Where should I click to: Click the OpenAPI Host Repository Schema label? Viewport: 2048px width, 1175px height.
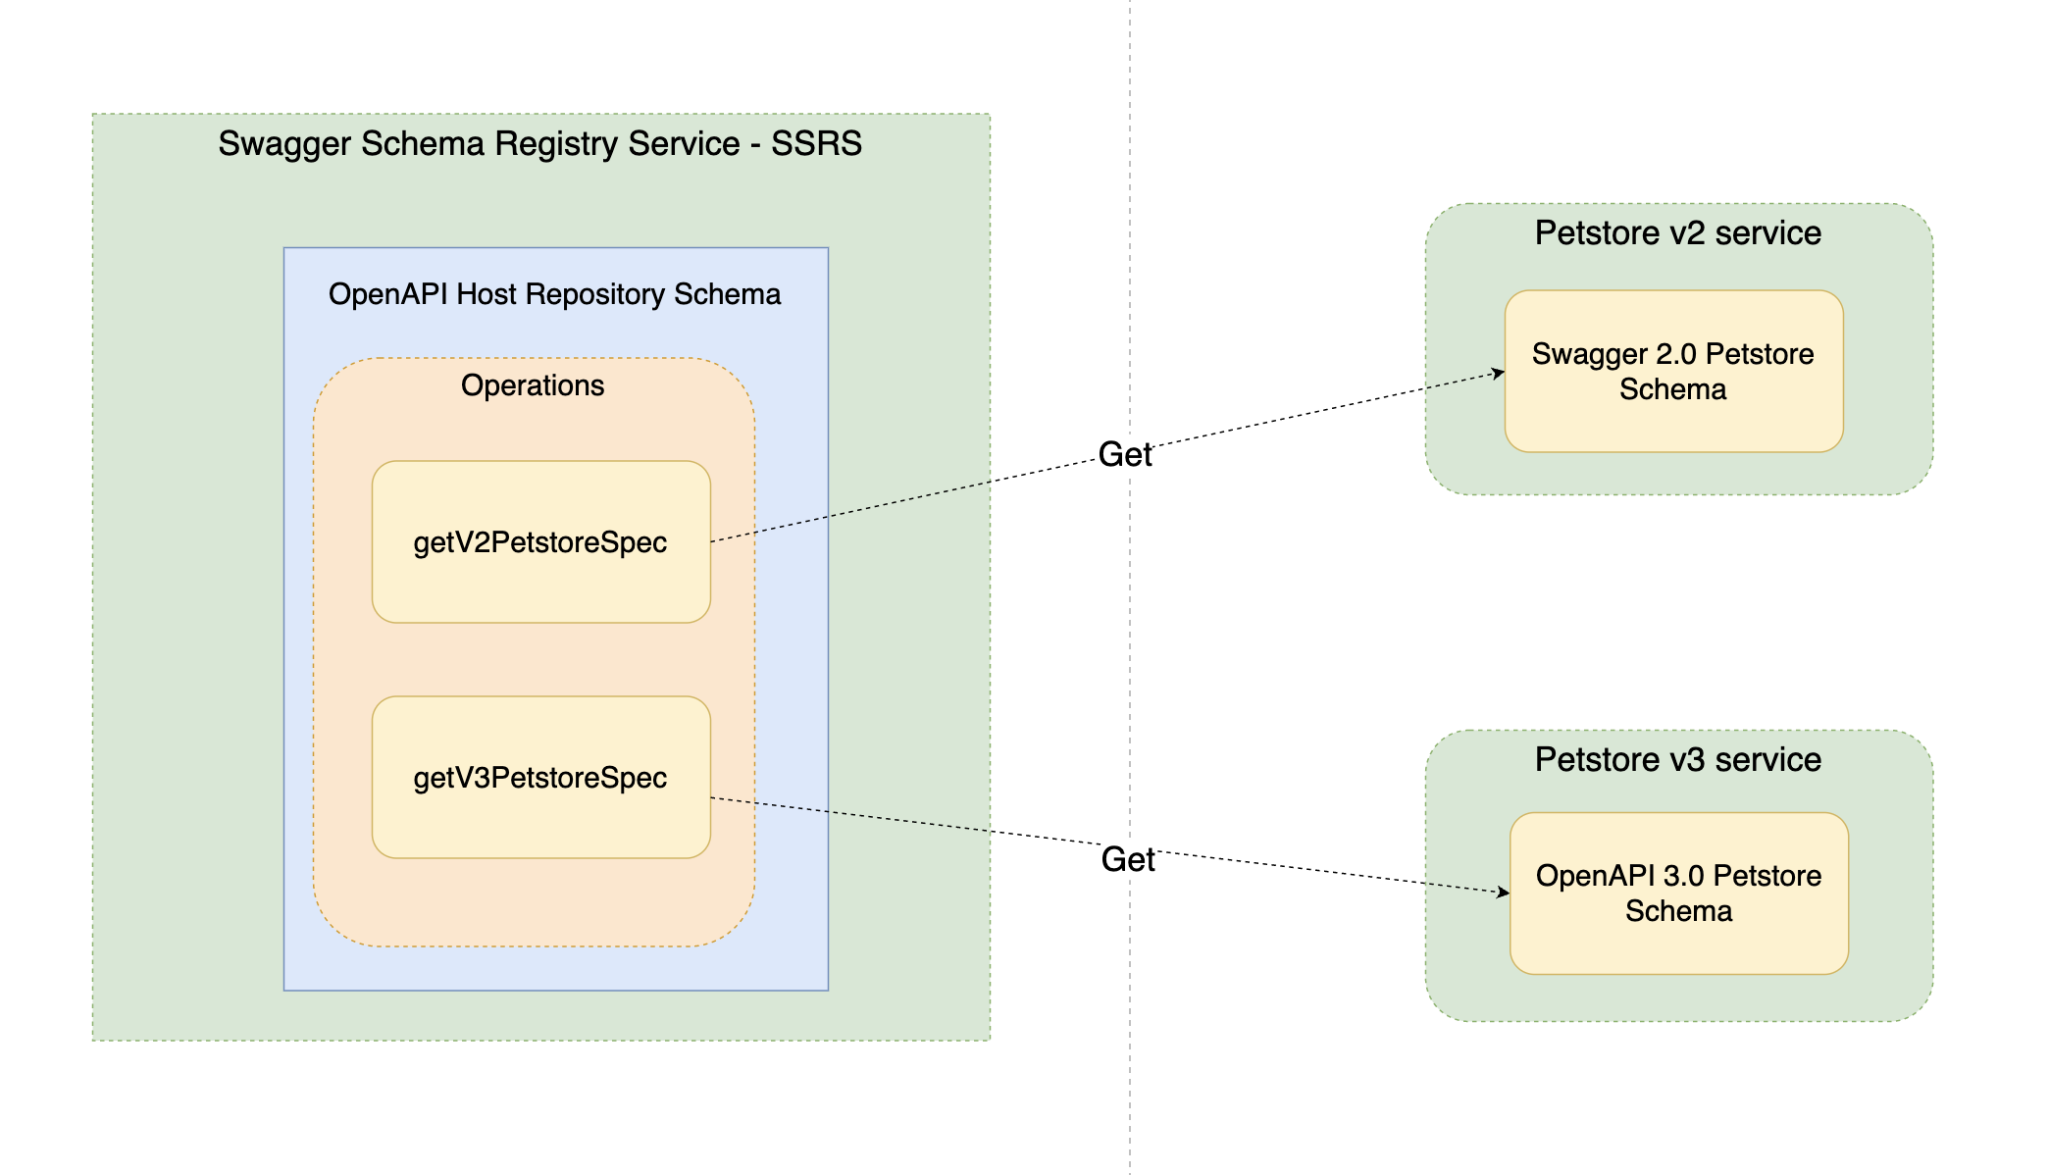pos(556,294)
